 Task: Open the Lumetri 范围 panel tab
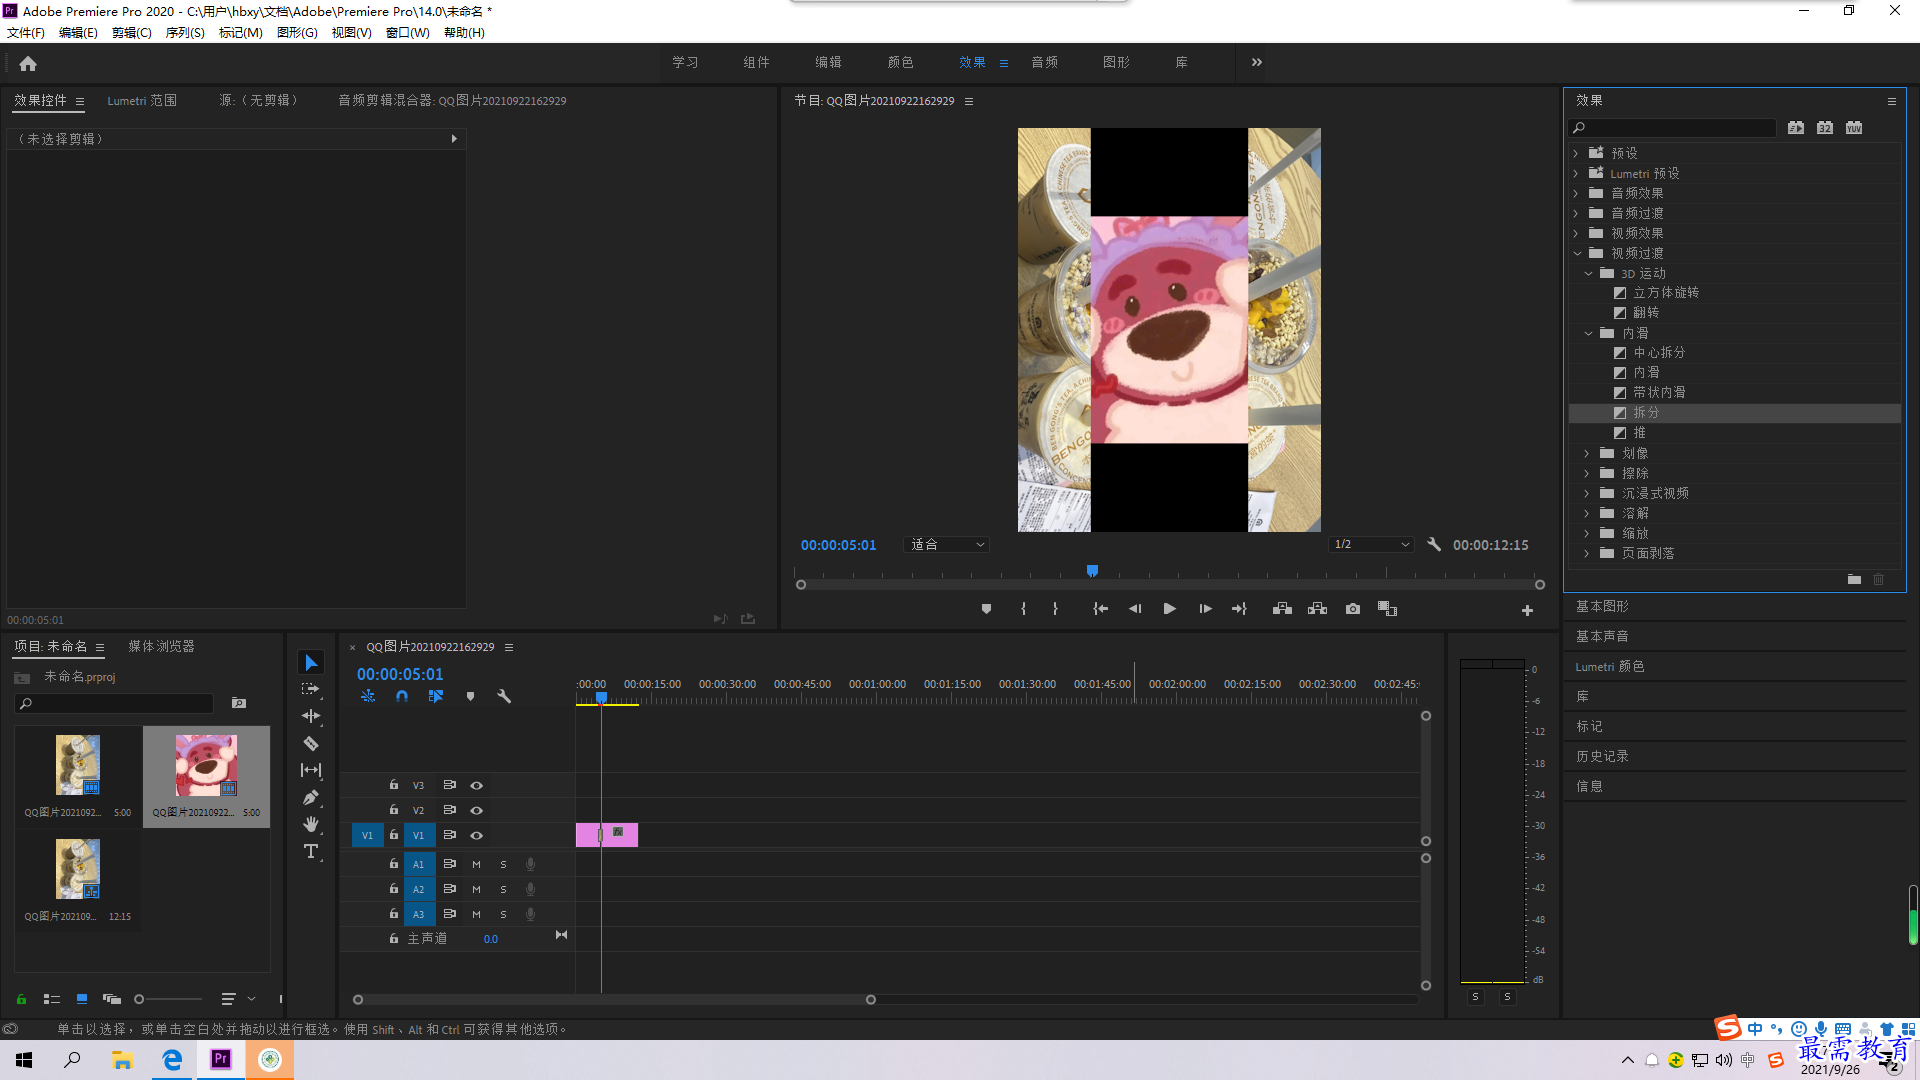point(142,101)
